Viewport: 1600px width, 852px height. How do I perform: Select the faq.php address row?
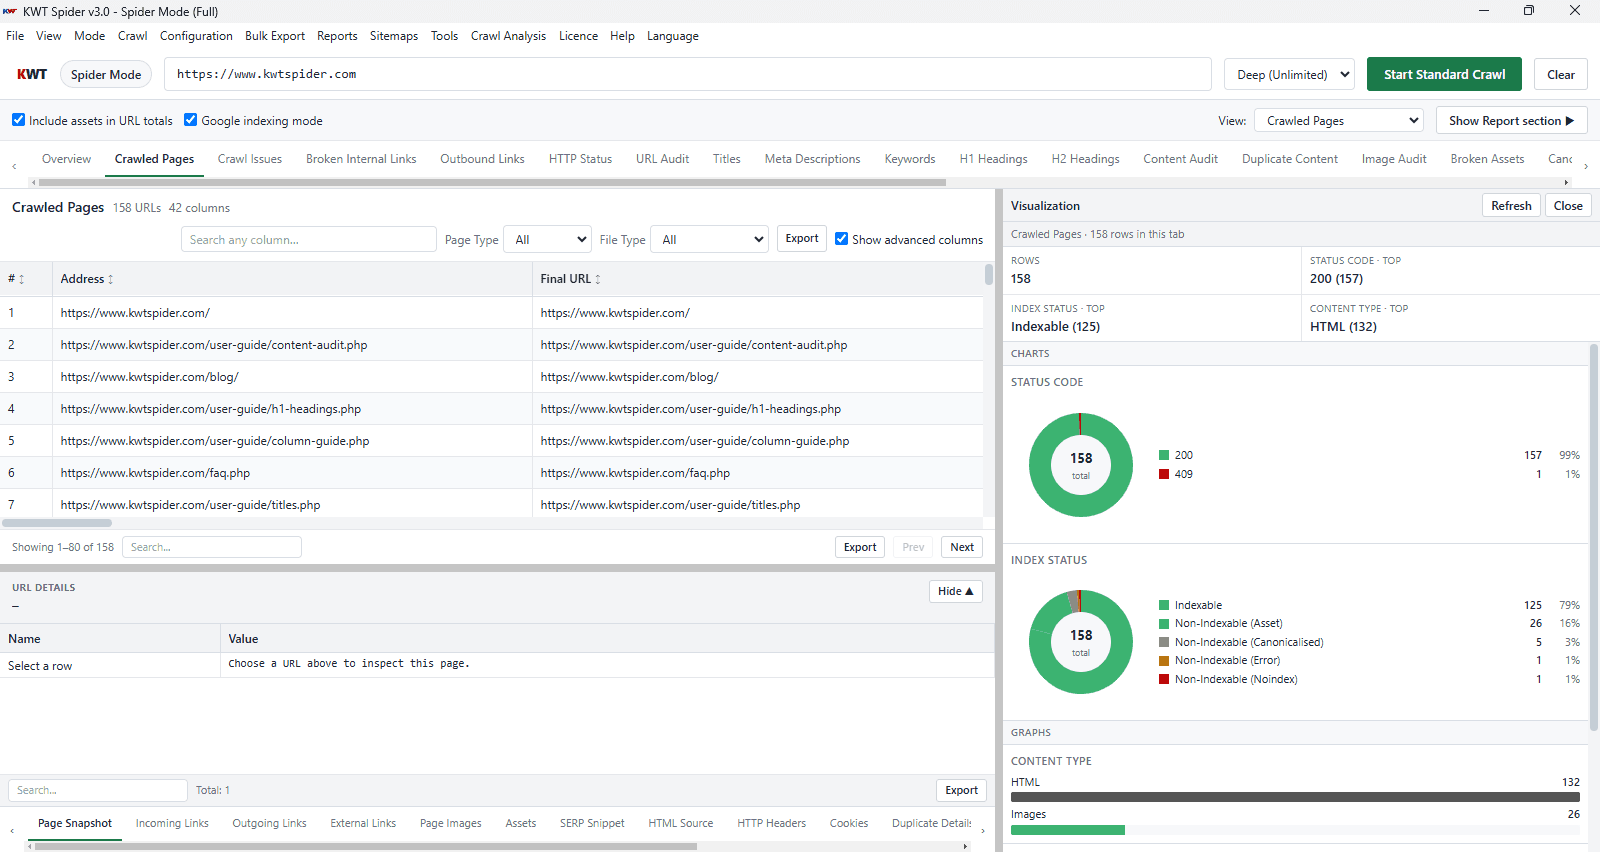pos(155,473)
